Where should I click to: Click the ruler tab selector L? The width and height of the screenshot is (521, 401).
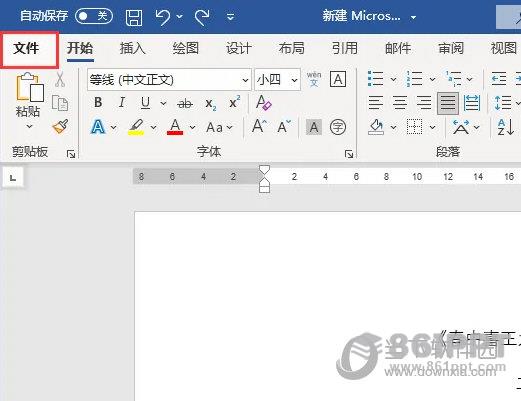pos(13,178)
